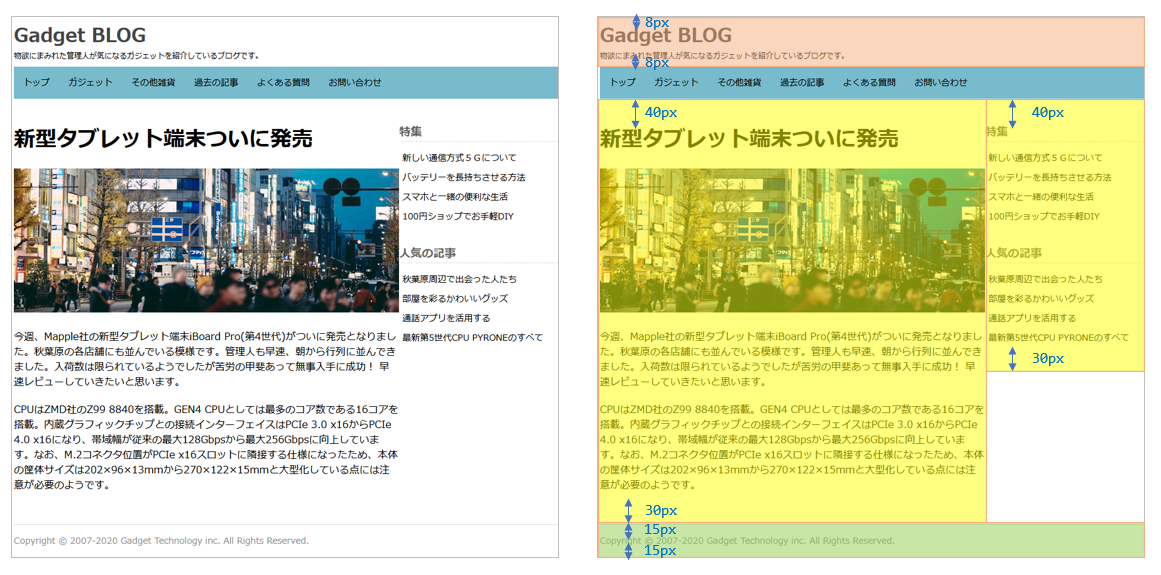This screenshot has width=1161, height=575.
Task: Click the tagline in the orange-highlighted header
Action: [722, 56]
